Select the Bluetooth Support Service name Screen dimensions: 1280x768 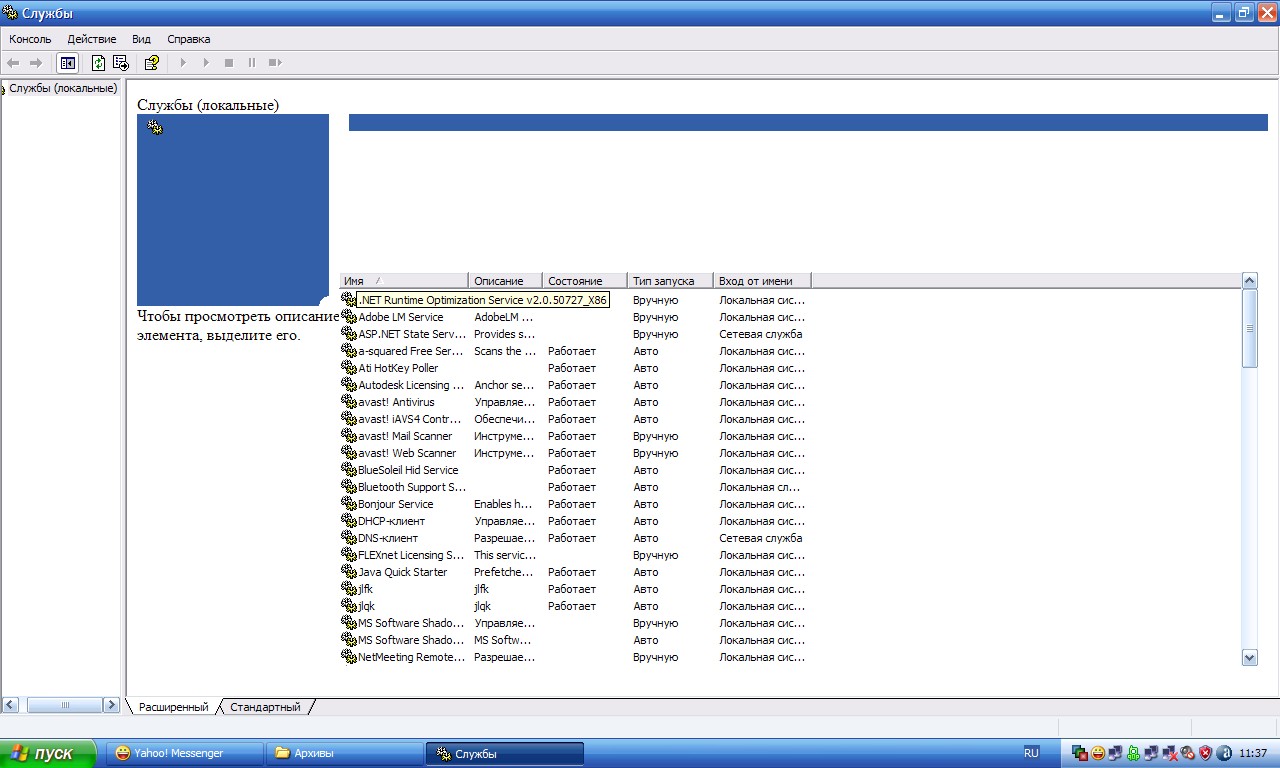coord(412,487)
